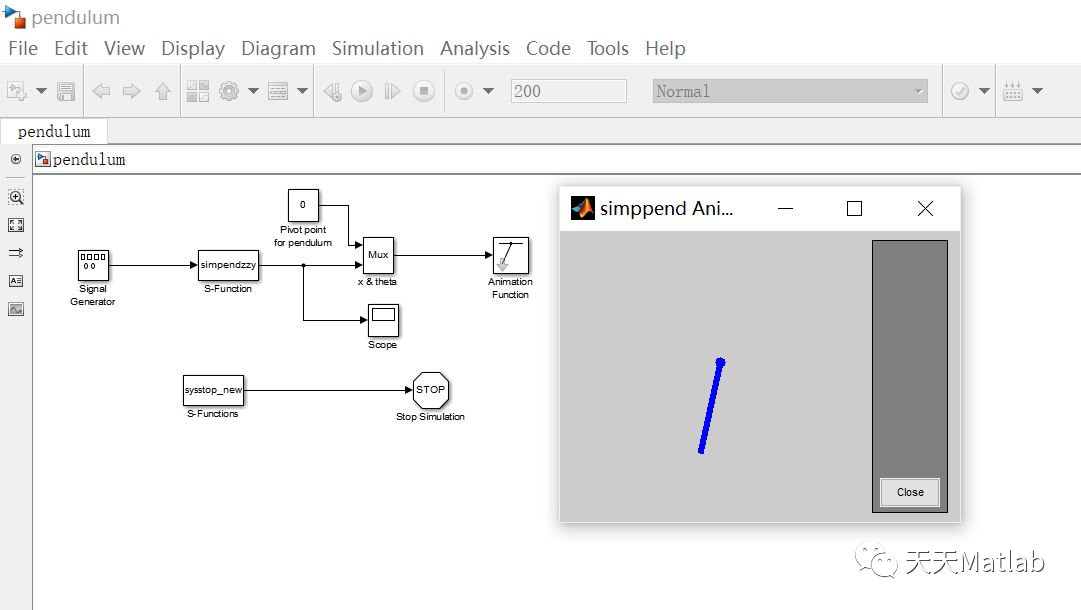This screenshot has width=1081, height=610.
Task: Expand the configuration gear dropdown arrow
Action: coord(253,91)
